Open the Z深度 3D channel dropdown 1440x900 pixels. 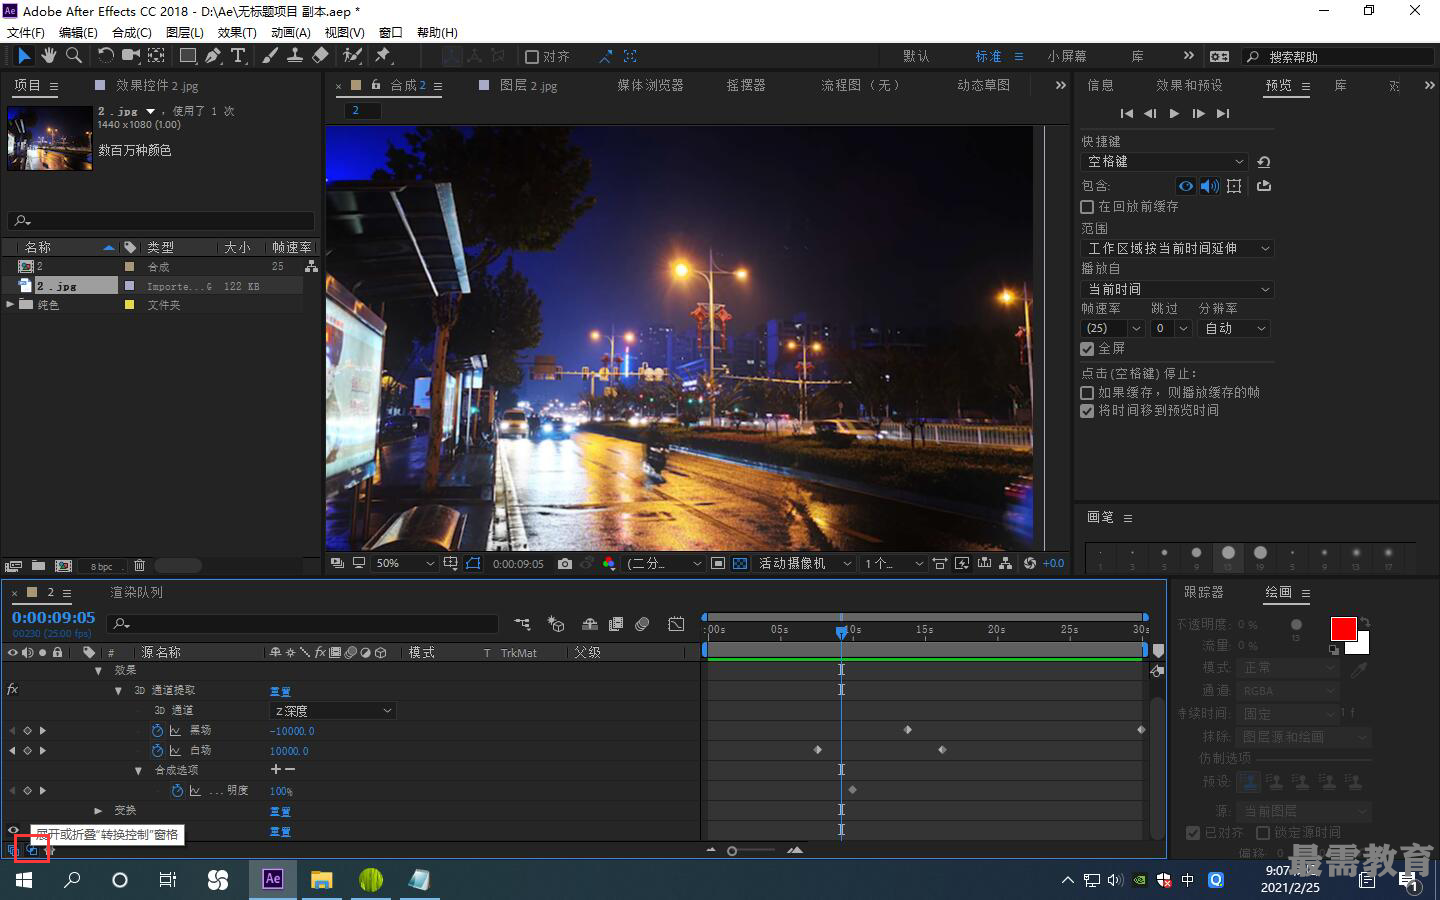(x=334, y=711)
